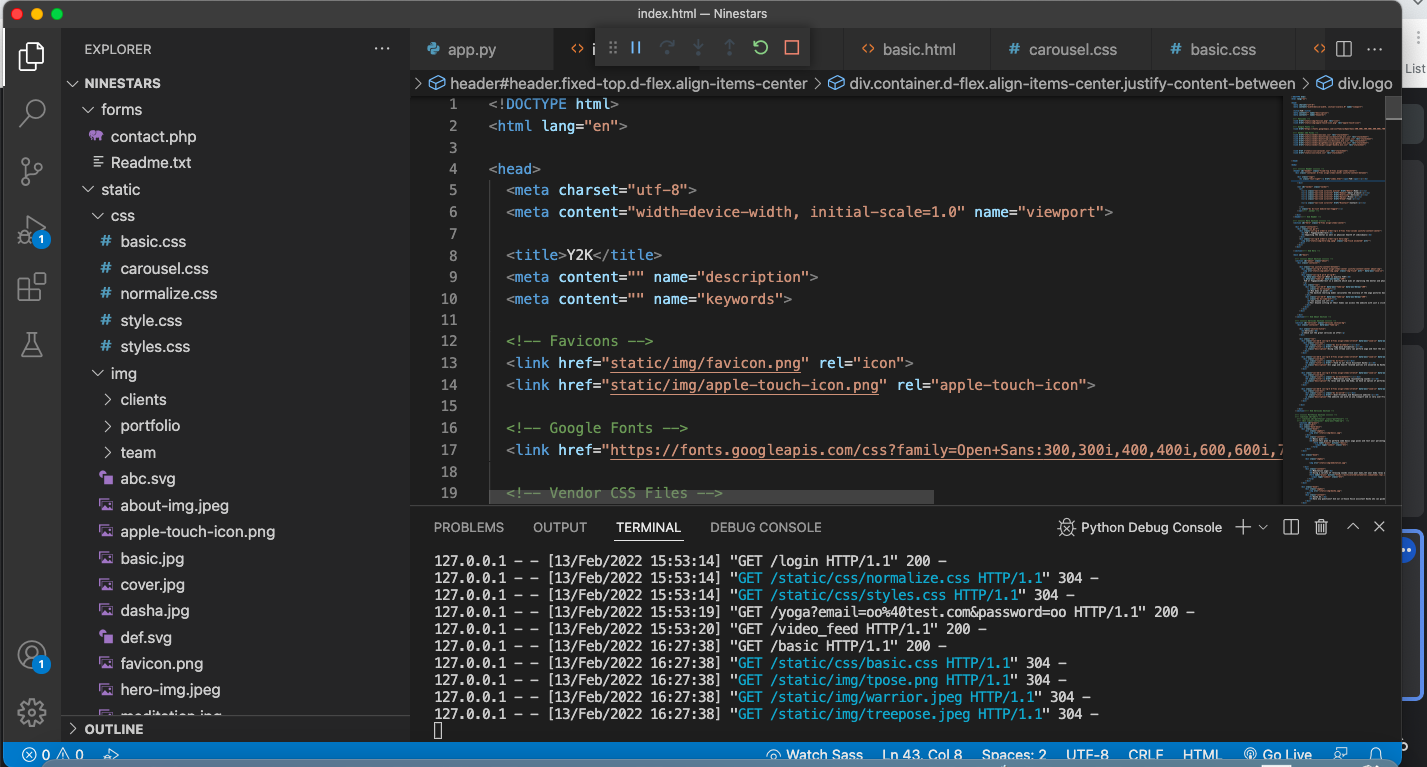
Task: Expand the clients folder
Action: point(143,399)
